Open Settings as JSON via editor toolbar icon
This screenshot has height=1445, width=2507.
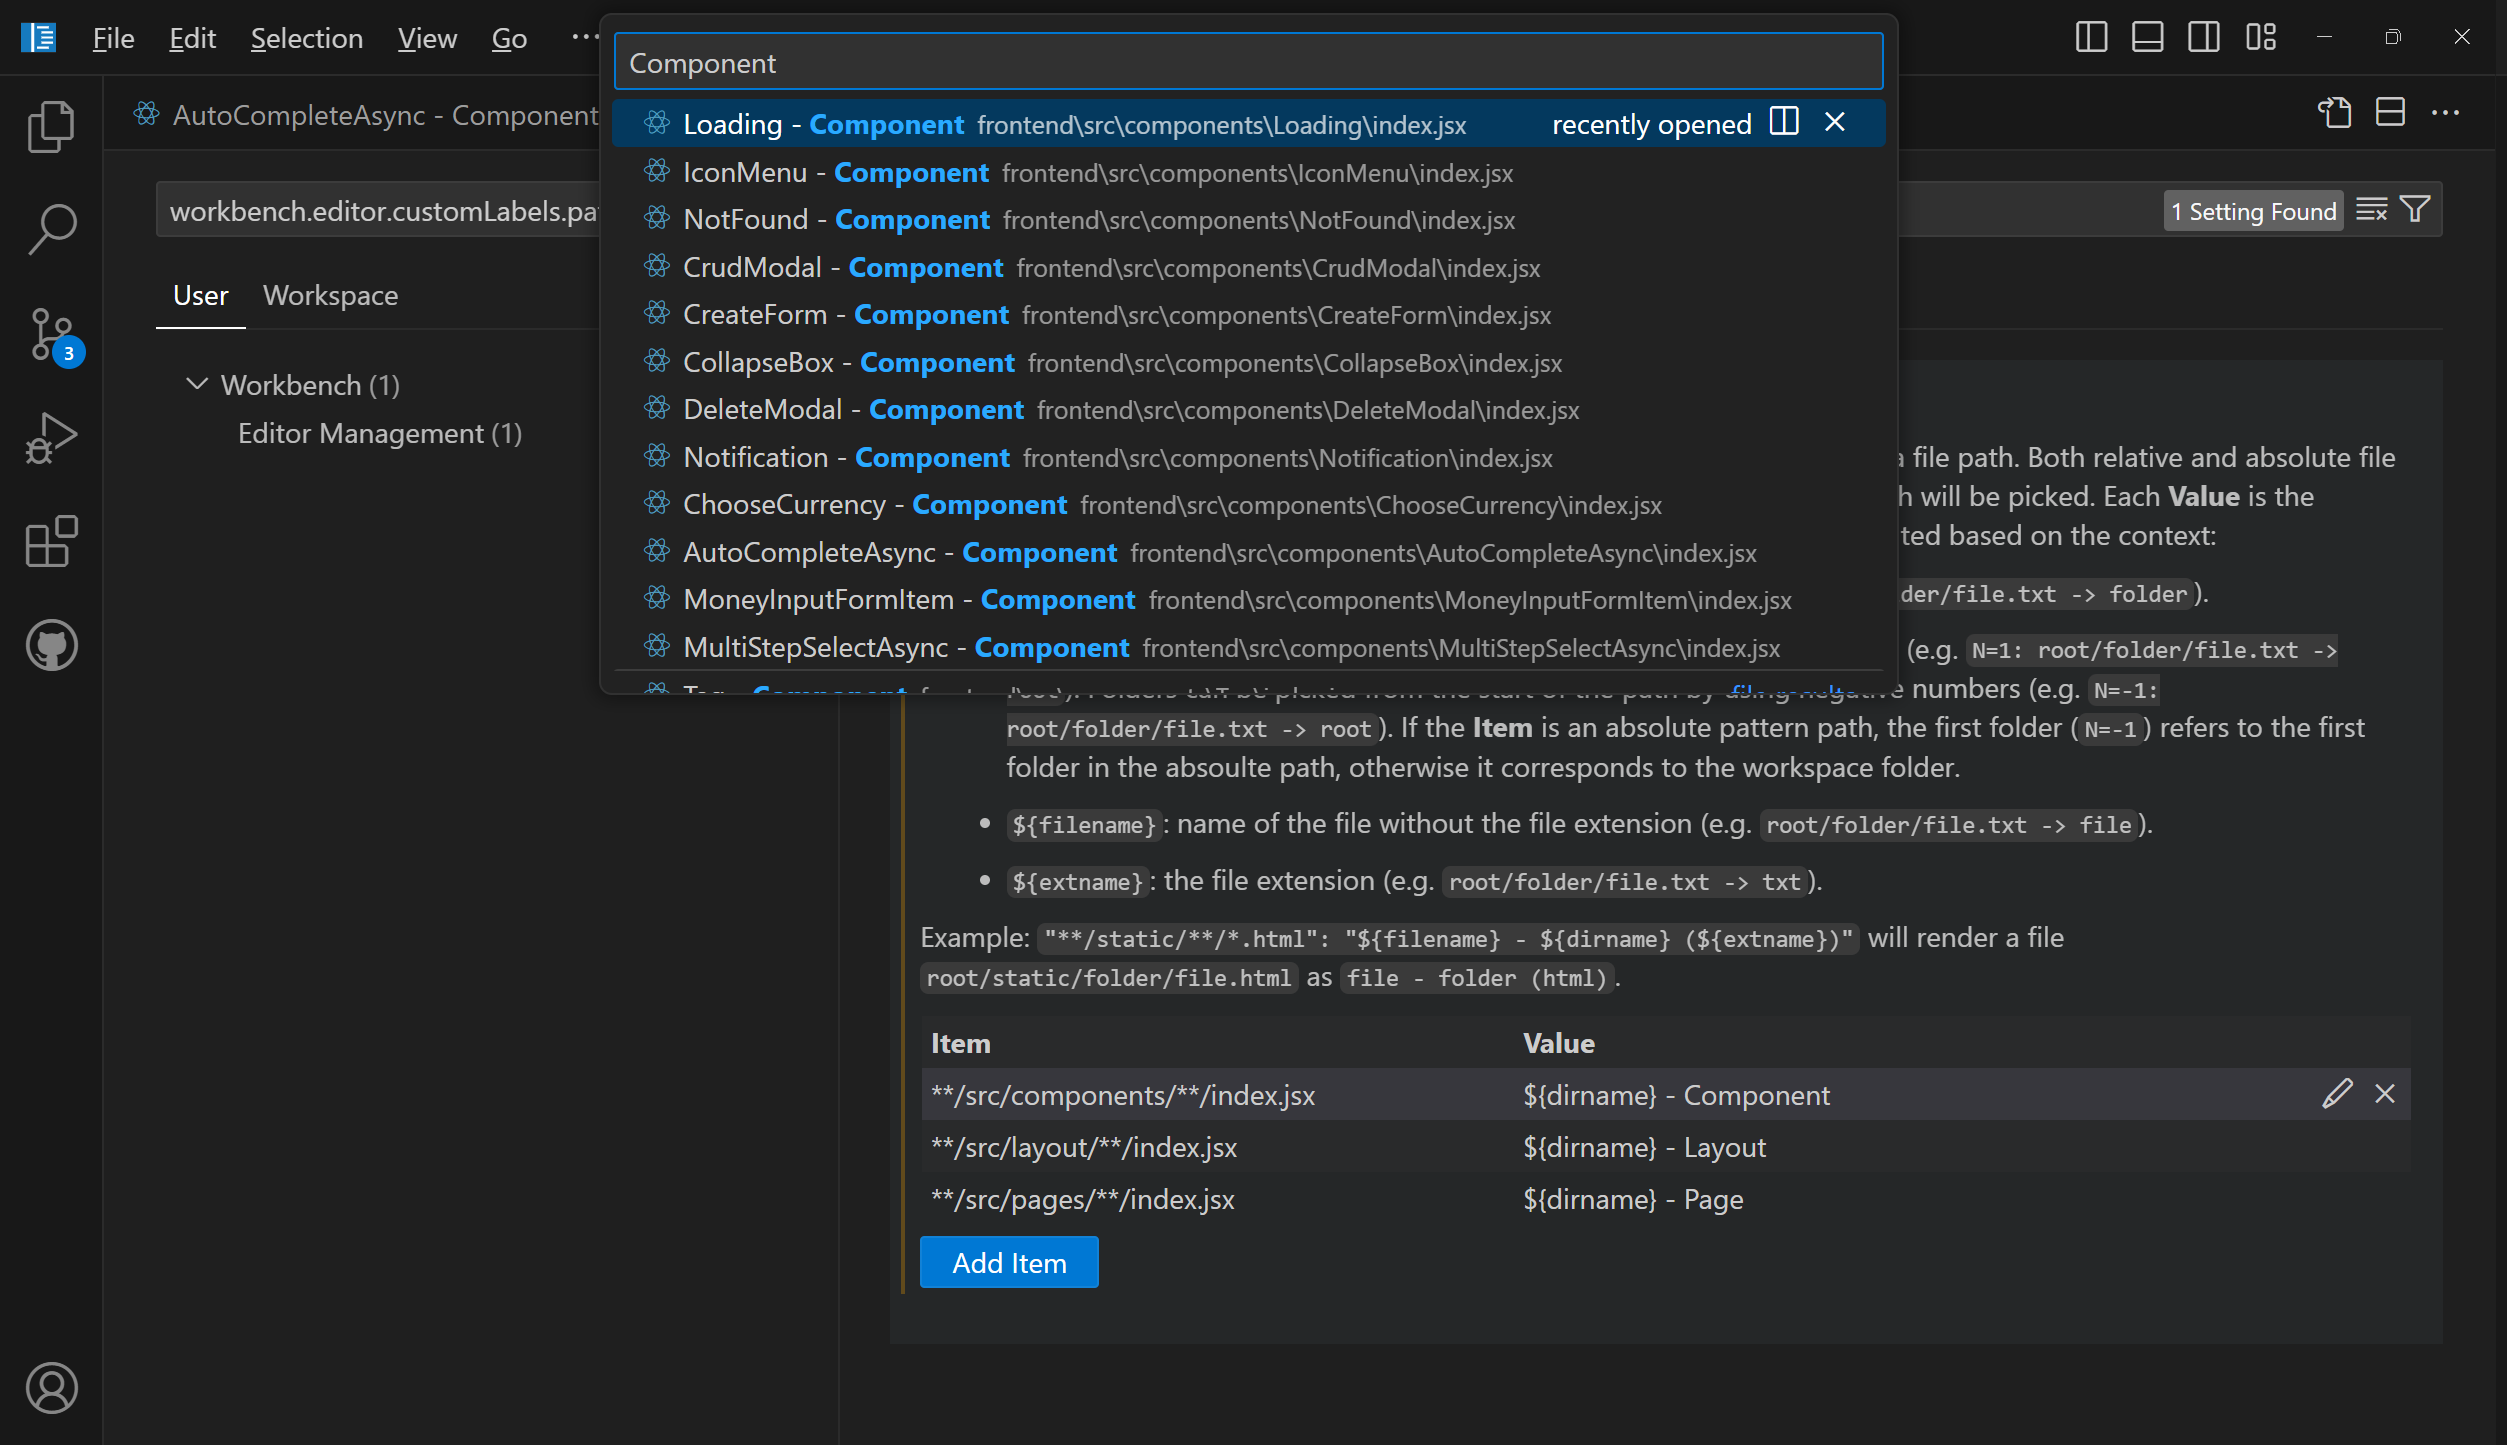pos(2335,113)
